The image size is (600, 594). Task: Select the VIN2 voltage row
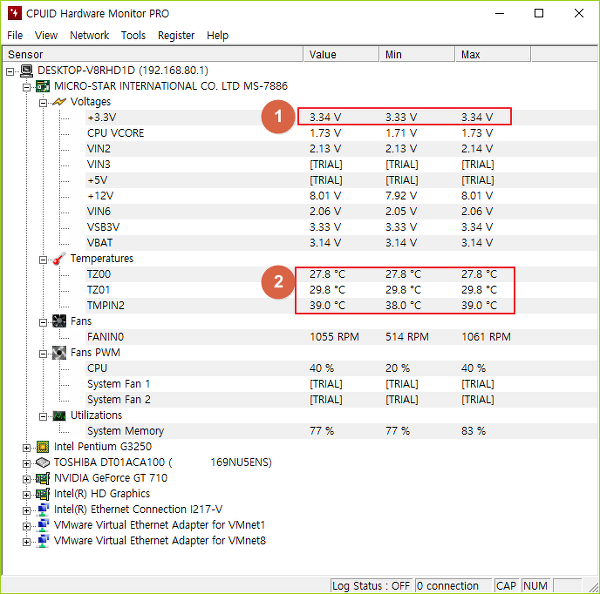341,149
